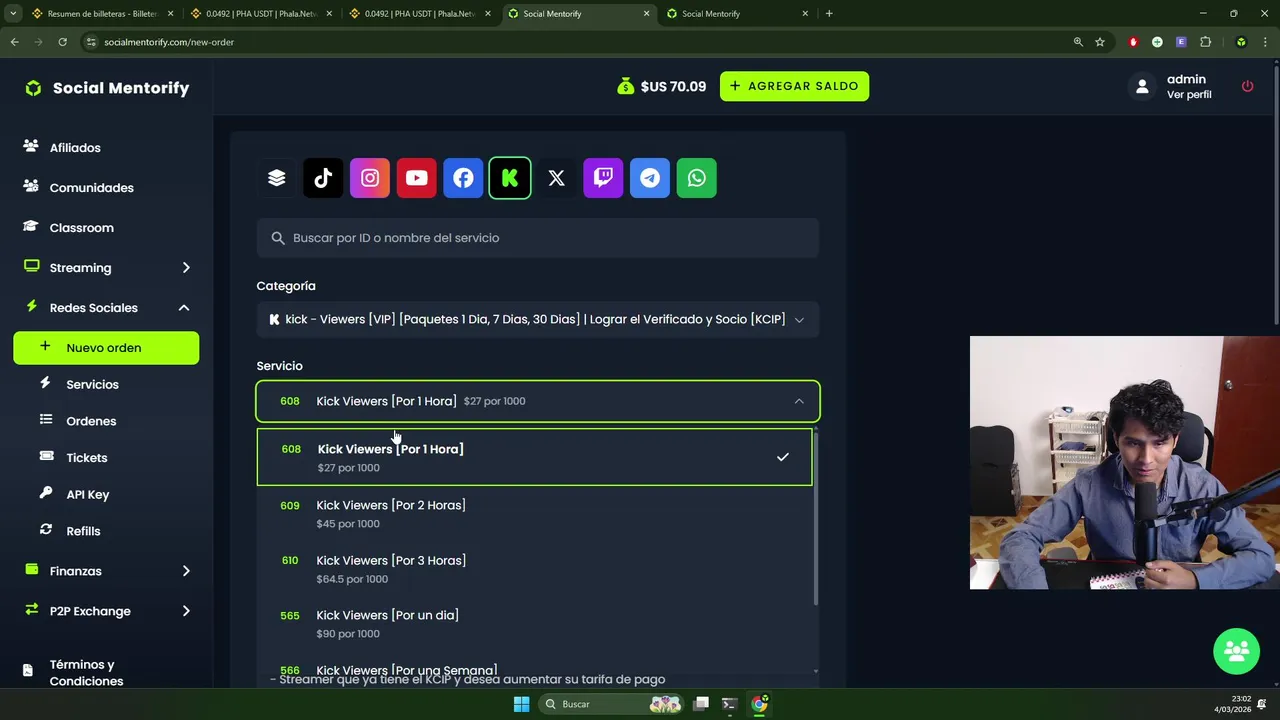Expand the P2P Exchange sidebar section

[x=106, y=611]
